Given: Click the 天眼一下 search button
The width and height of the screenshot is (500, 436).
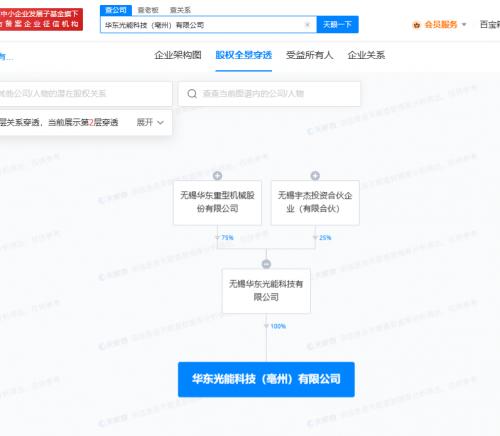Looking at the screenshot, I should coord(337,24).
